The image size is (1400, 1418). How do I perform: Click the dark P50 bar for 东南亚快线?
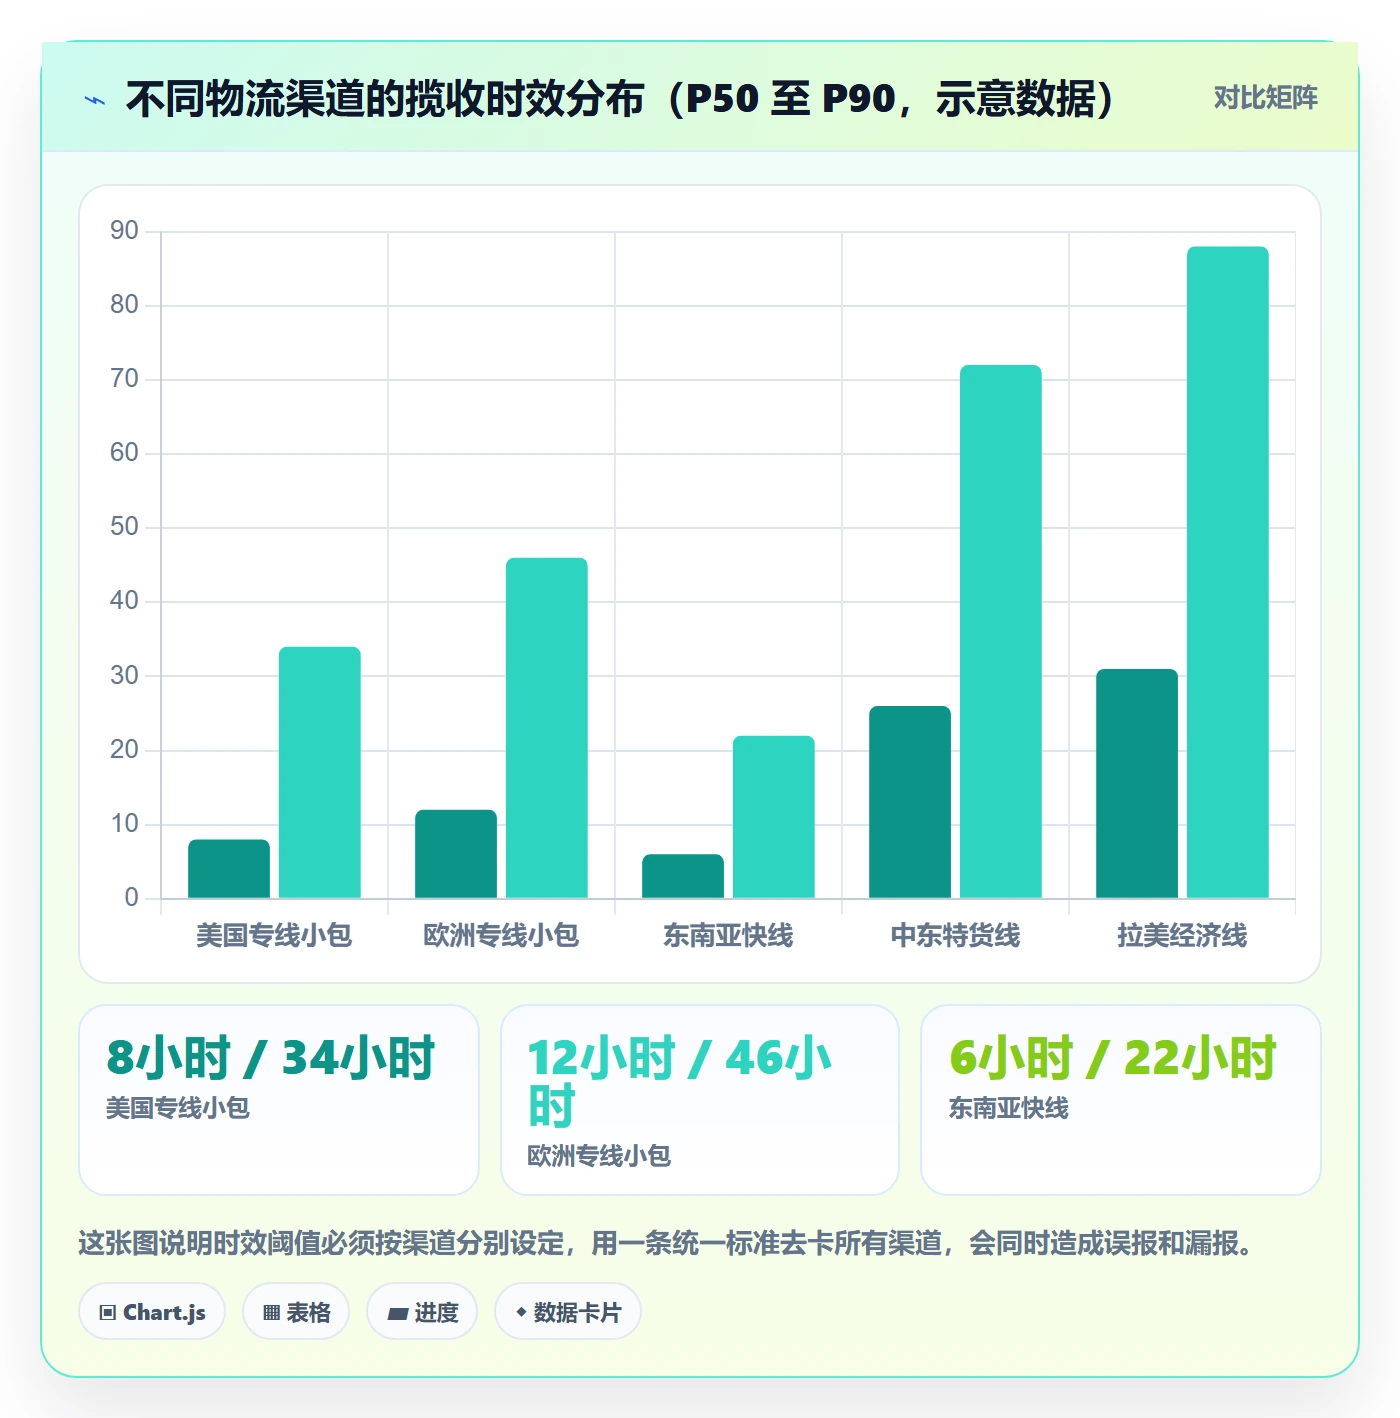(683, 876)
